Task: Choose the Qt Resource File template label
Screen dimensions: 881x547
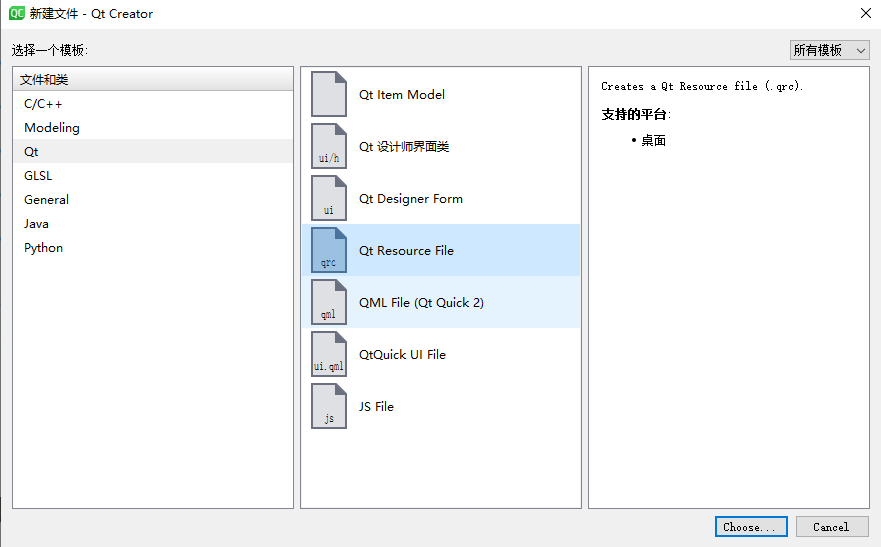Action: tap(406, 250)
